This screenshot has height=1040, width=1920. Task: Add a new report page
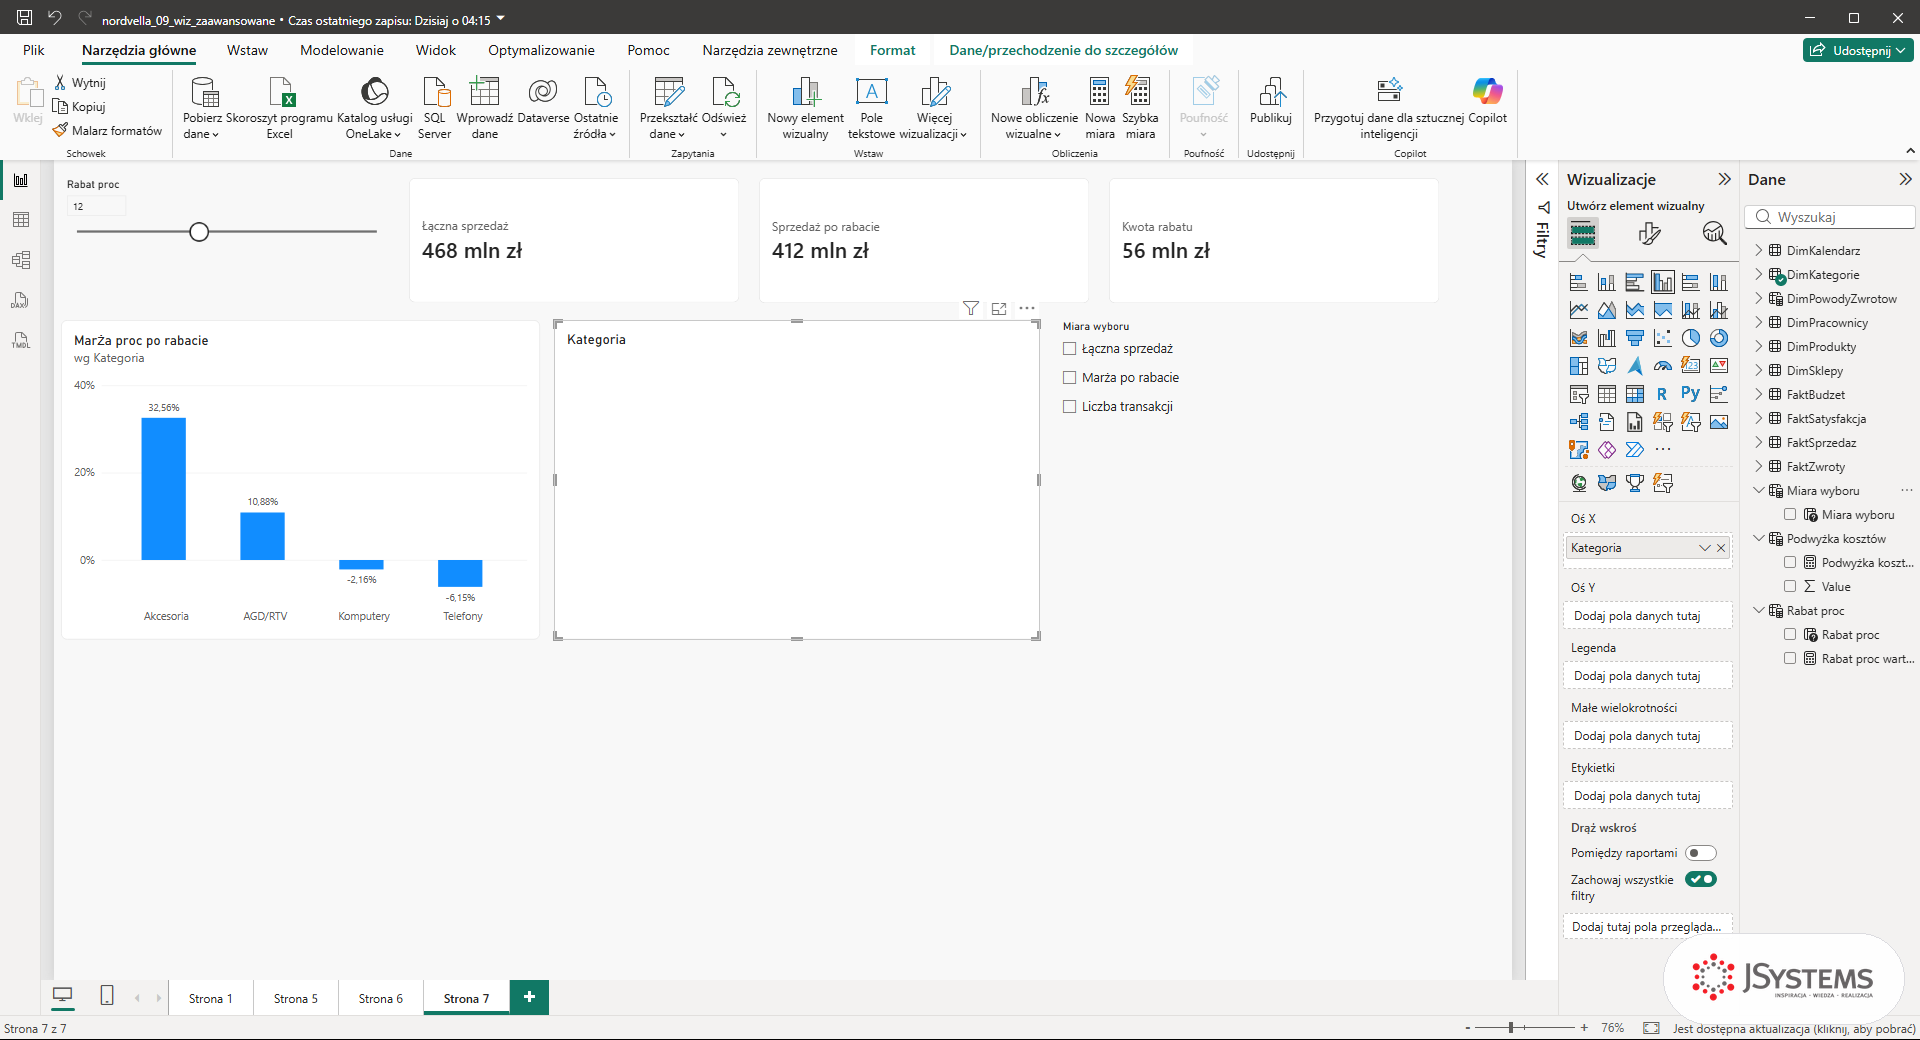click(x=529, y=997)
